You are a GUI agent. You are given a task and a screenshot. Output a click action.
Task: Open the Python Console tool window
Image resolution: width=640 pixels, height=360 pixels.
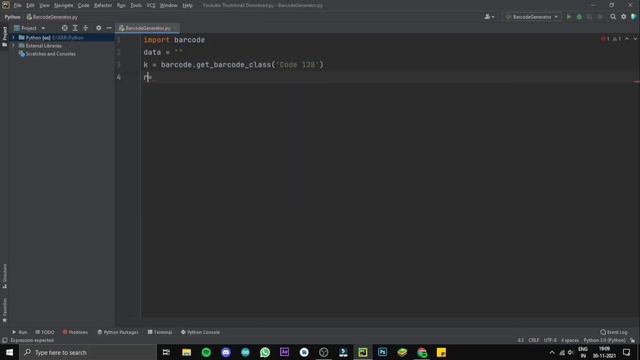pyautogui.click(x=200, y=332)
